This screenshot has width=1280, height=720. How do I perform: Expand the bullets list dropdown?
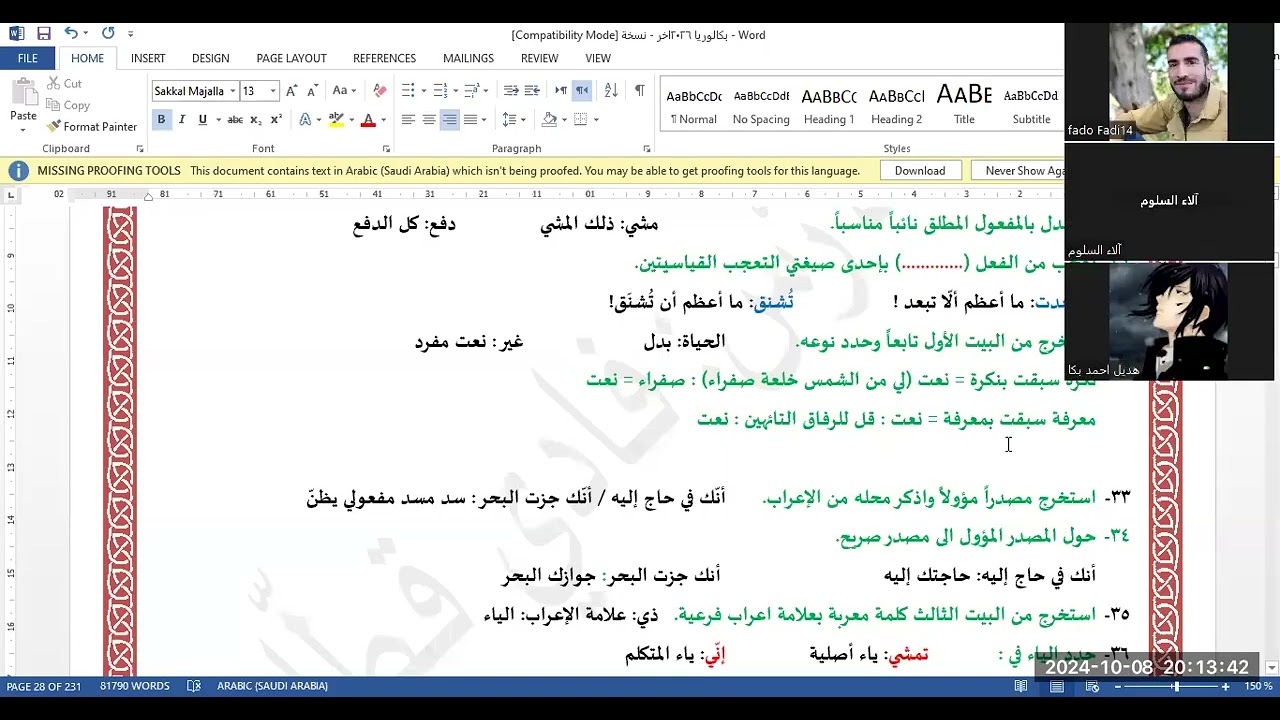coord(423,91)
